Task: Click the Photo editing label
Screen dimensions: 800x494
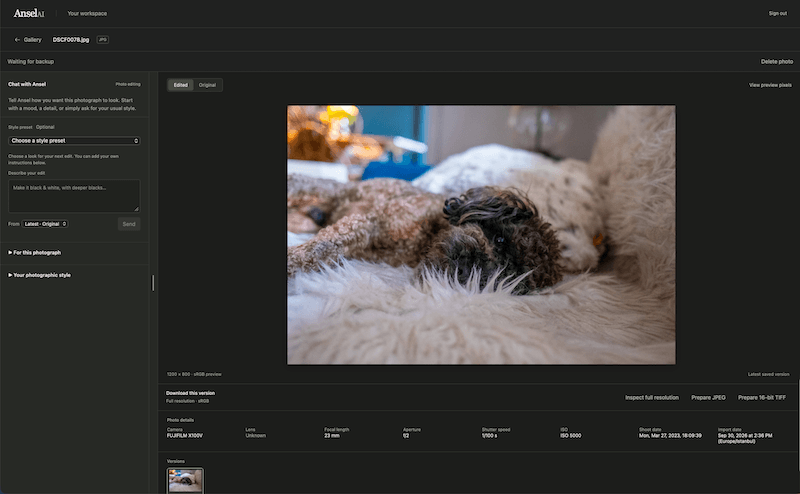Action: [x=128, y=84]
